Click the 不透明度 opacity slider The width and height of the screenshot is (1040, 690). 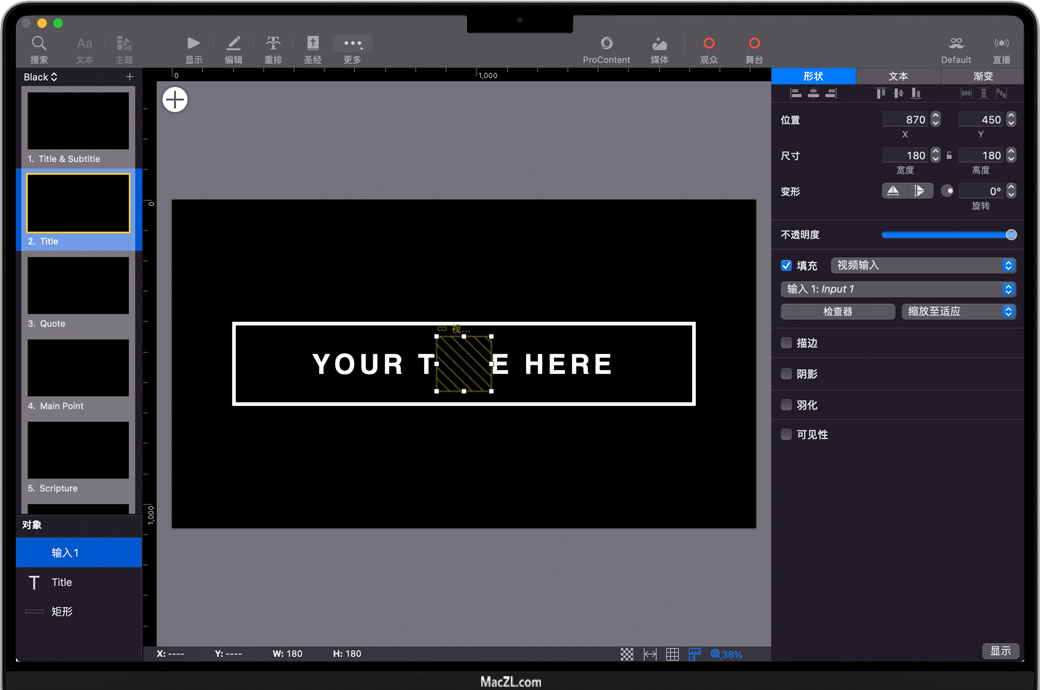click(x=946, y=235)
